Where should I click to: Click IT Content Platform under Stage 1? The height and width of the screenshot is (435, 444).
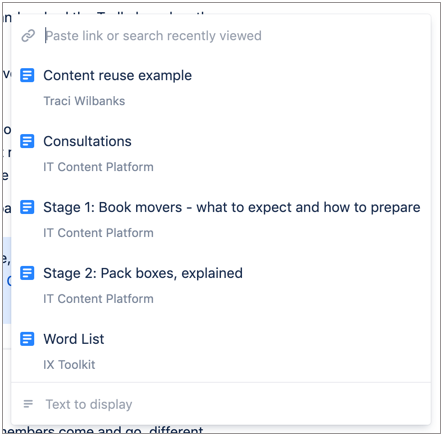(x=98, y=233)
